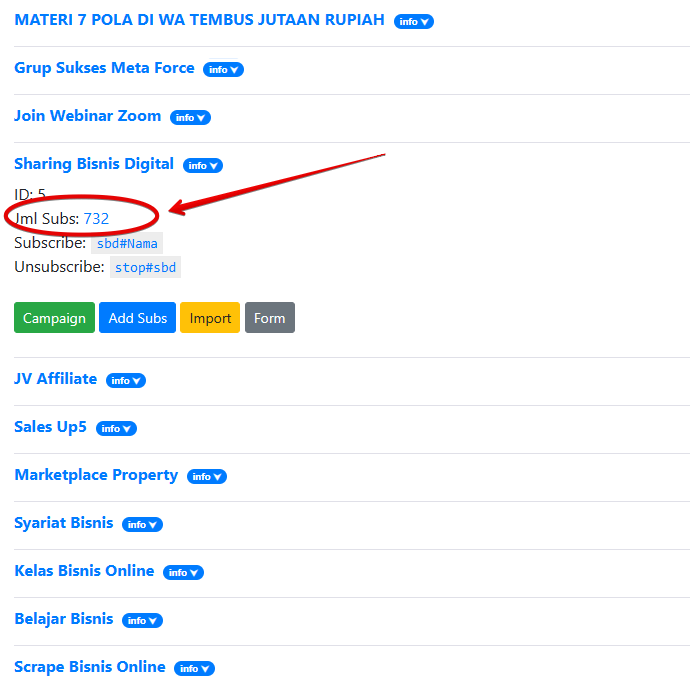
Task: Open info dropdown for JV Affiliate
Action: (x=126, y=381)
